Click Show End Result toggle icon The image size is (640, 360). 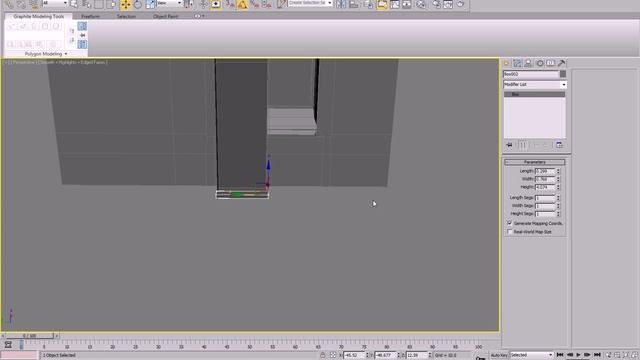pyautogui.click(x=522, y=145)
